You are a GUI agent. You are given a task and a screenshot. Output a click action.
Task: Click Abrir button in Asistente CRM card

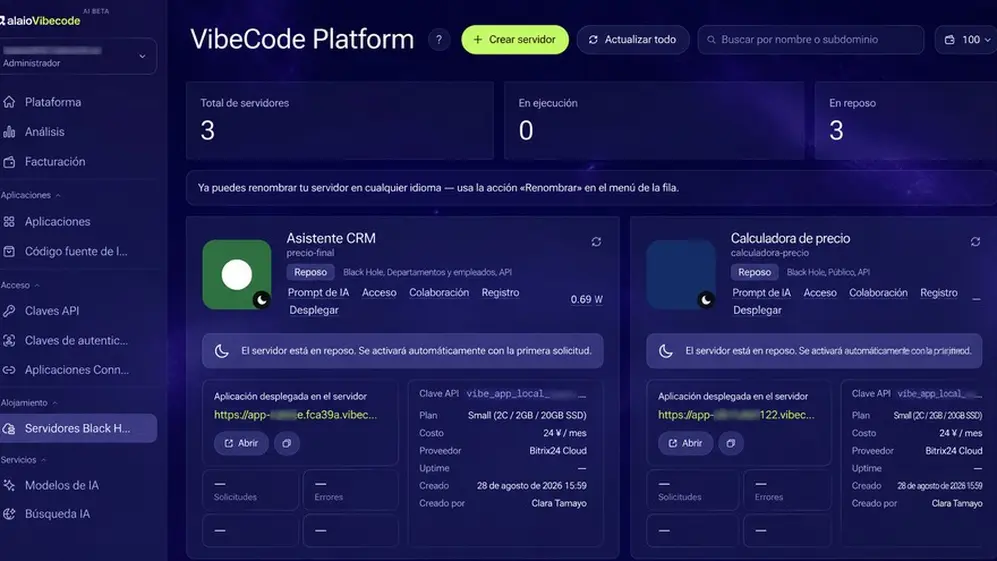click(x=241, y=443)
